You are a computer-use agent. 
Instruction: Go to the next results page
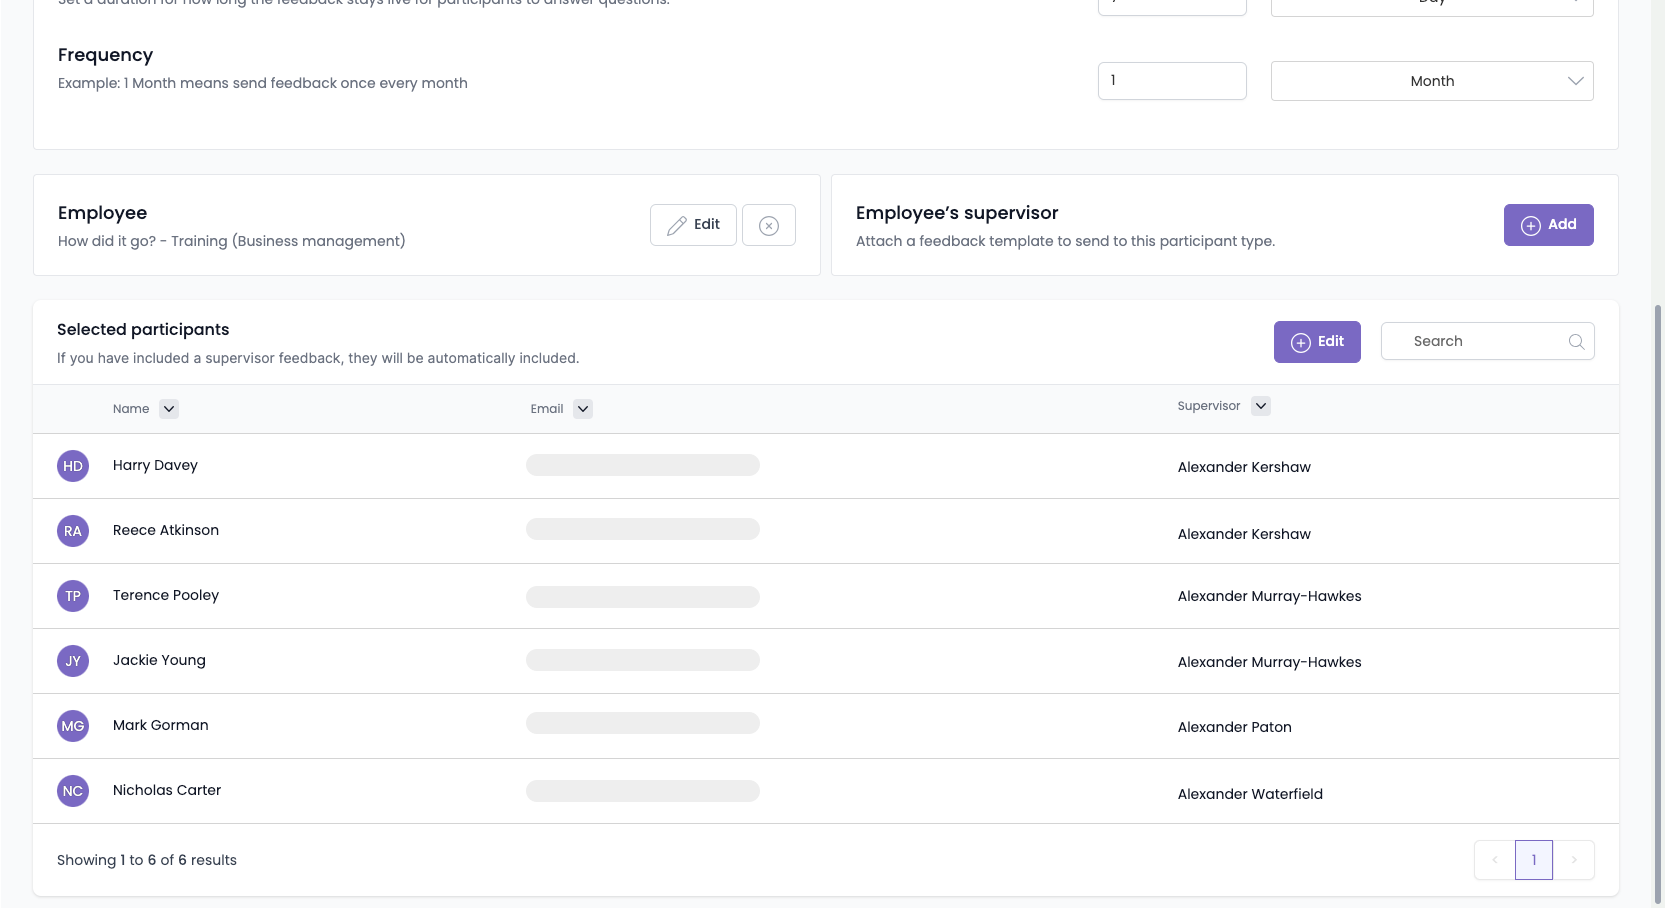[1574, 860]
